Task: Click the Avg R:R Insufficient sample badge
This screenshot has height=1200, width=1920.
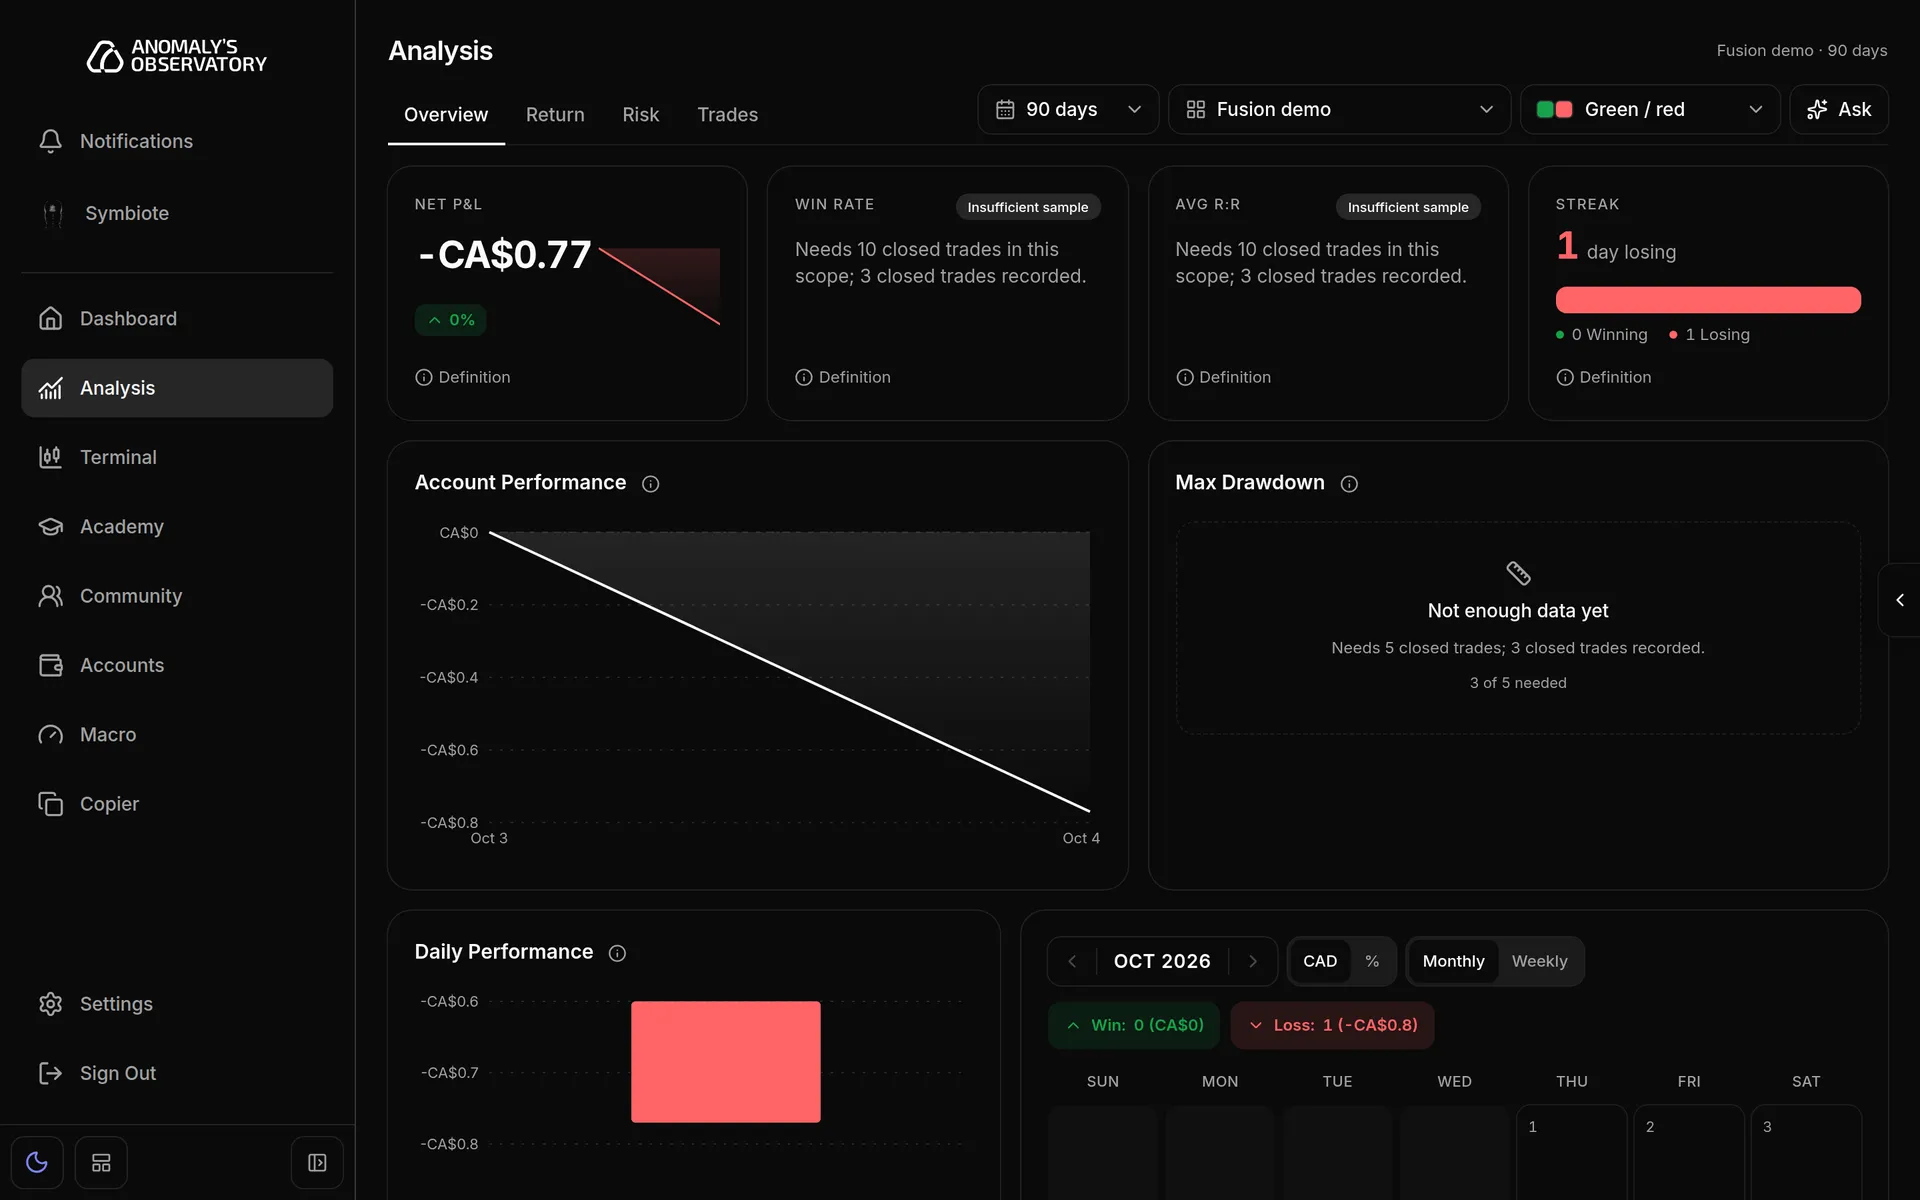Action: (1408, 207)
